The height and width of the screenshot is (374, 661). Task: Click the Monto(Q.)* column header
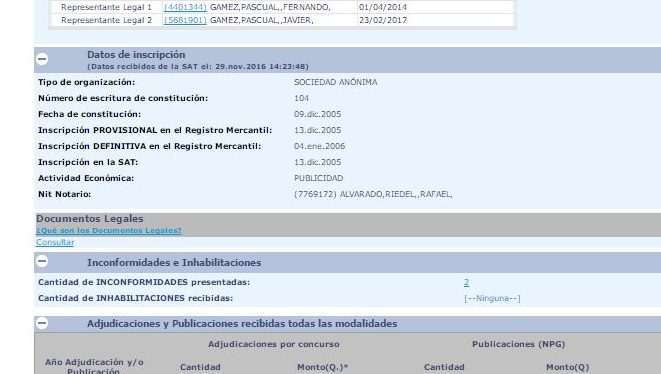(x=322, y=367)
